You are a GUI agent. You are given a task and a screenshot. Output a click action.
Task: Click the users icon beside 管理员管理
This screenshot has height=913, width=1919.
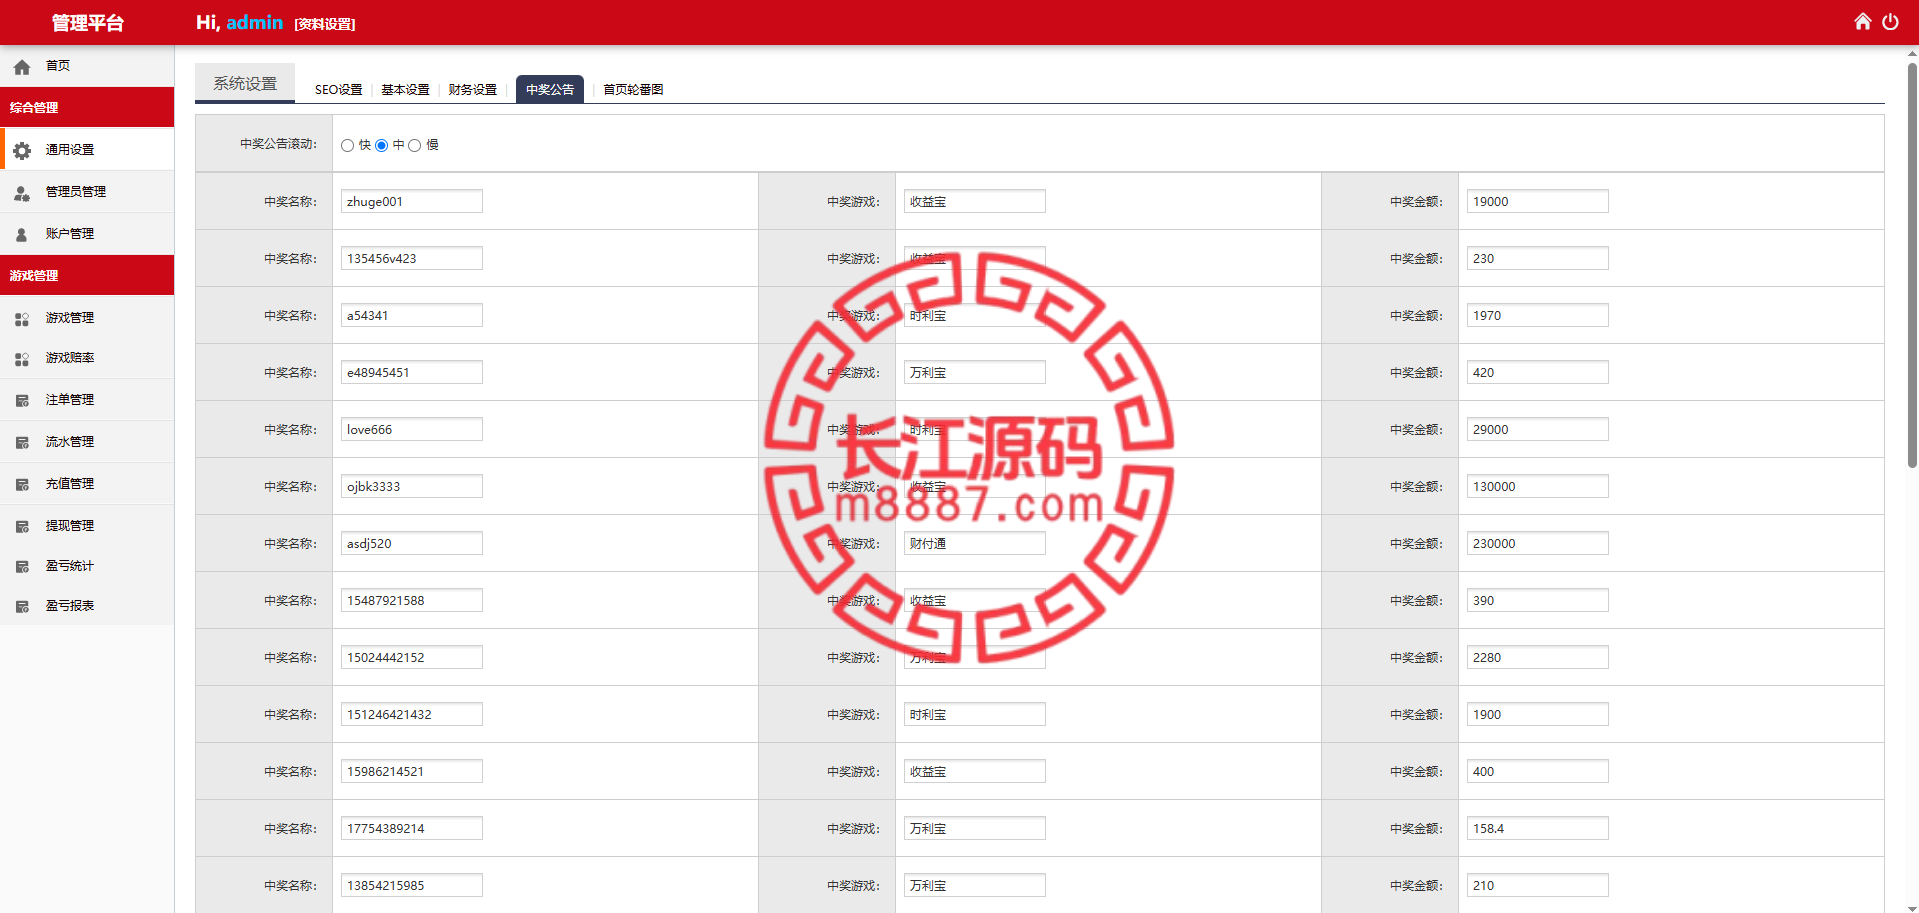click(22, 192)
